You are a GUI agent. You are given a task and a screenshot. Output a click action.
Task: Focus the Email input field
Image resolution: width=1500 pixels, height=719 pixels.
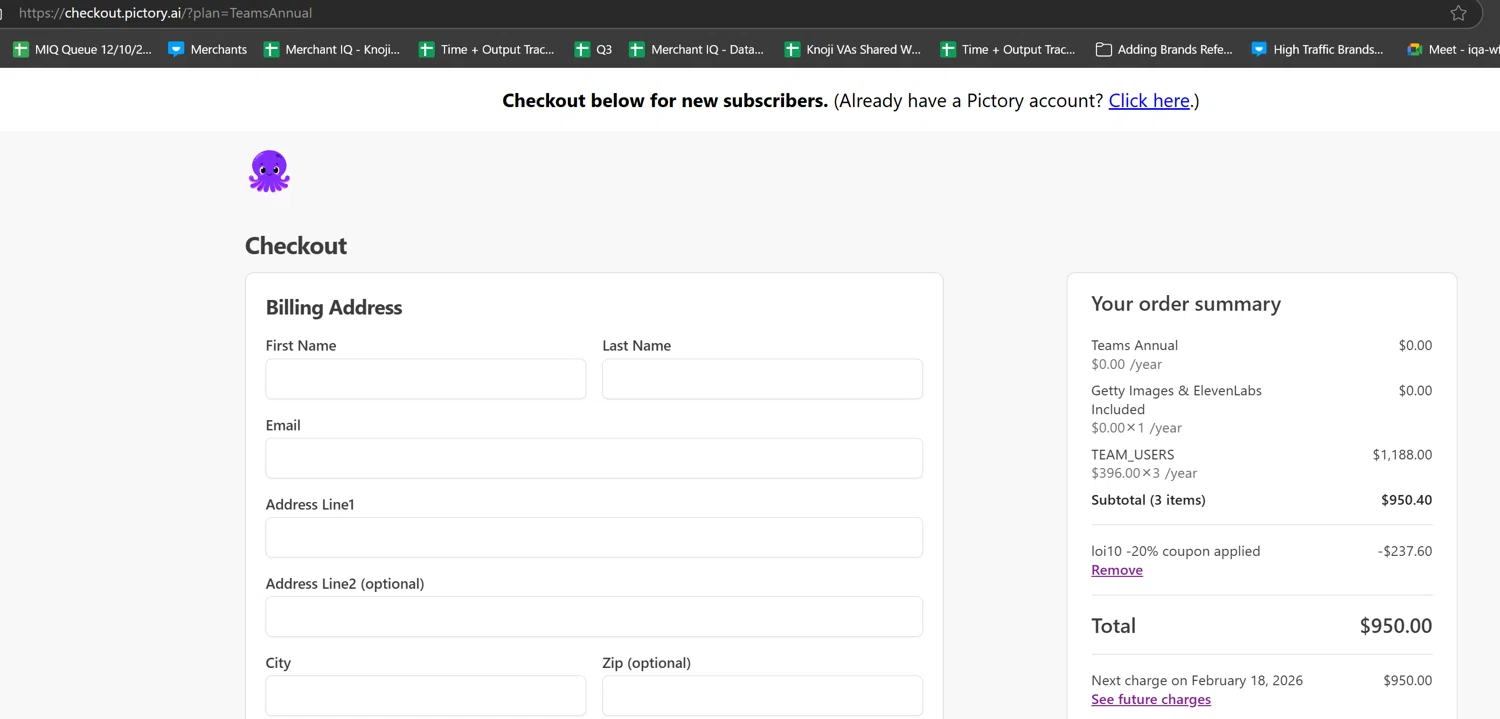pyautogui.click(x=594, y=458)
